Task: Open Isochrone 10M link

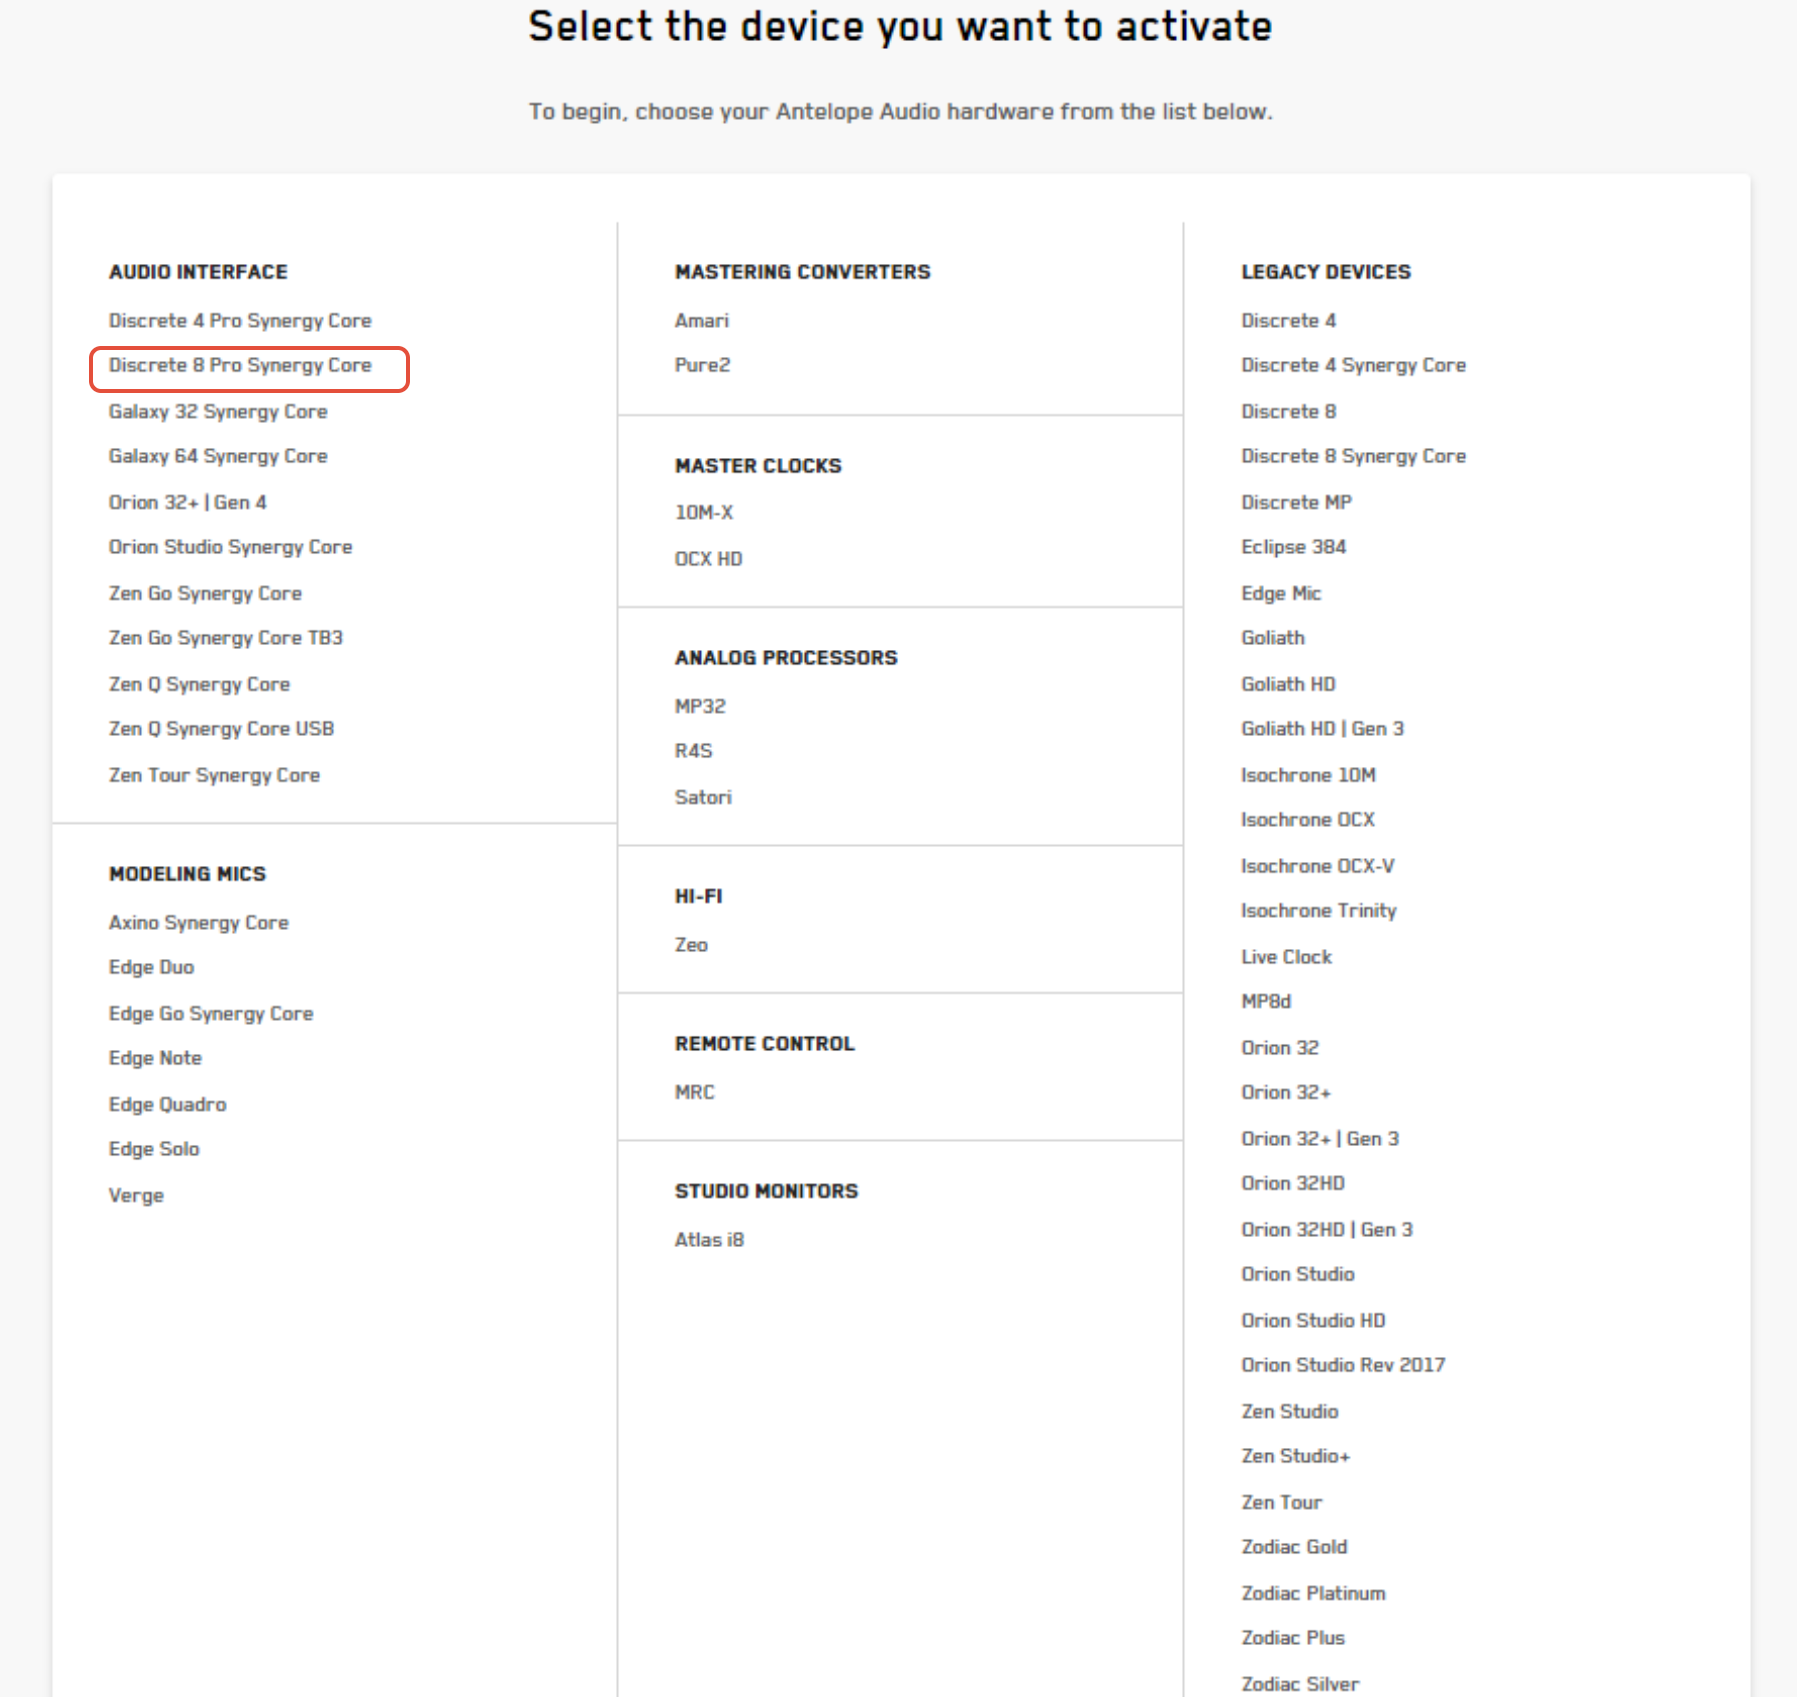Action: (1309, 775)
